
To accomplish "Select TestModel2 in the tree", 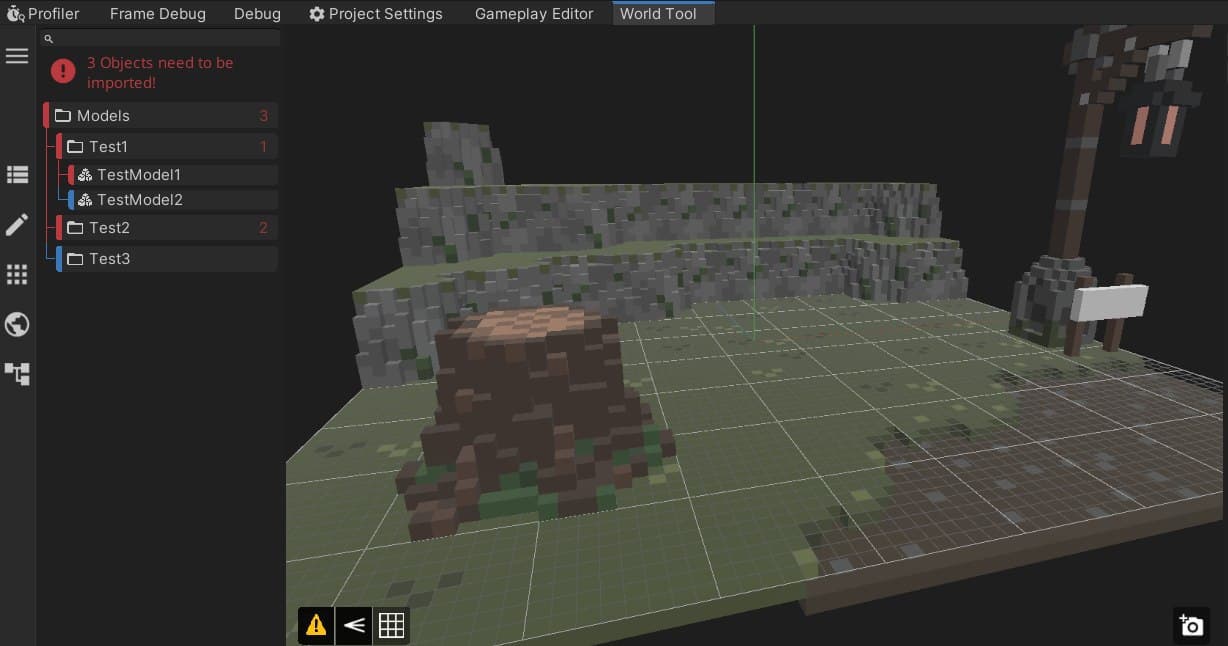I will tap(139, 200).
